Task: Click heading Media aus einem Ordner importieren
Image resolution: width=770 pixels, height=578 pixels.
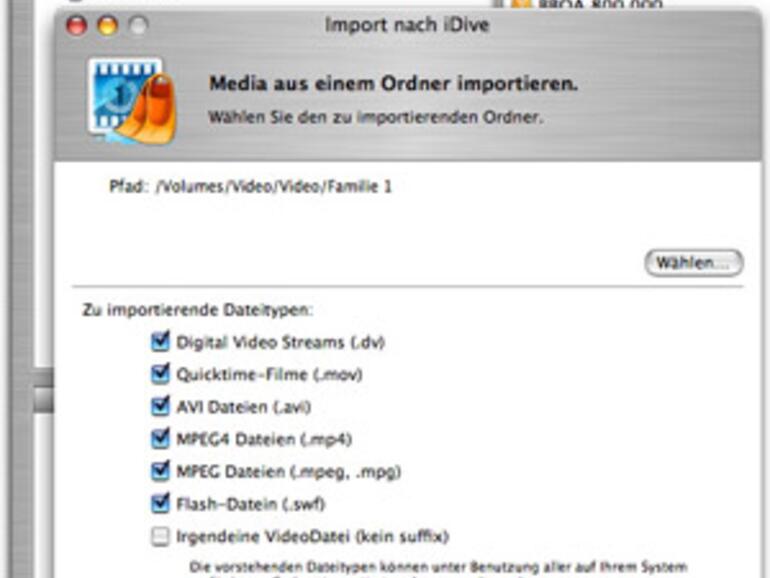Action: coord(393,83)
